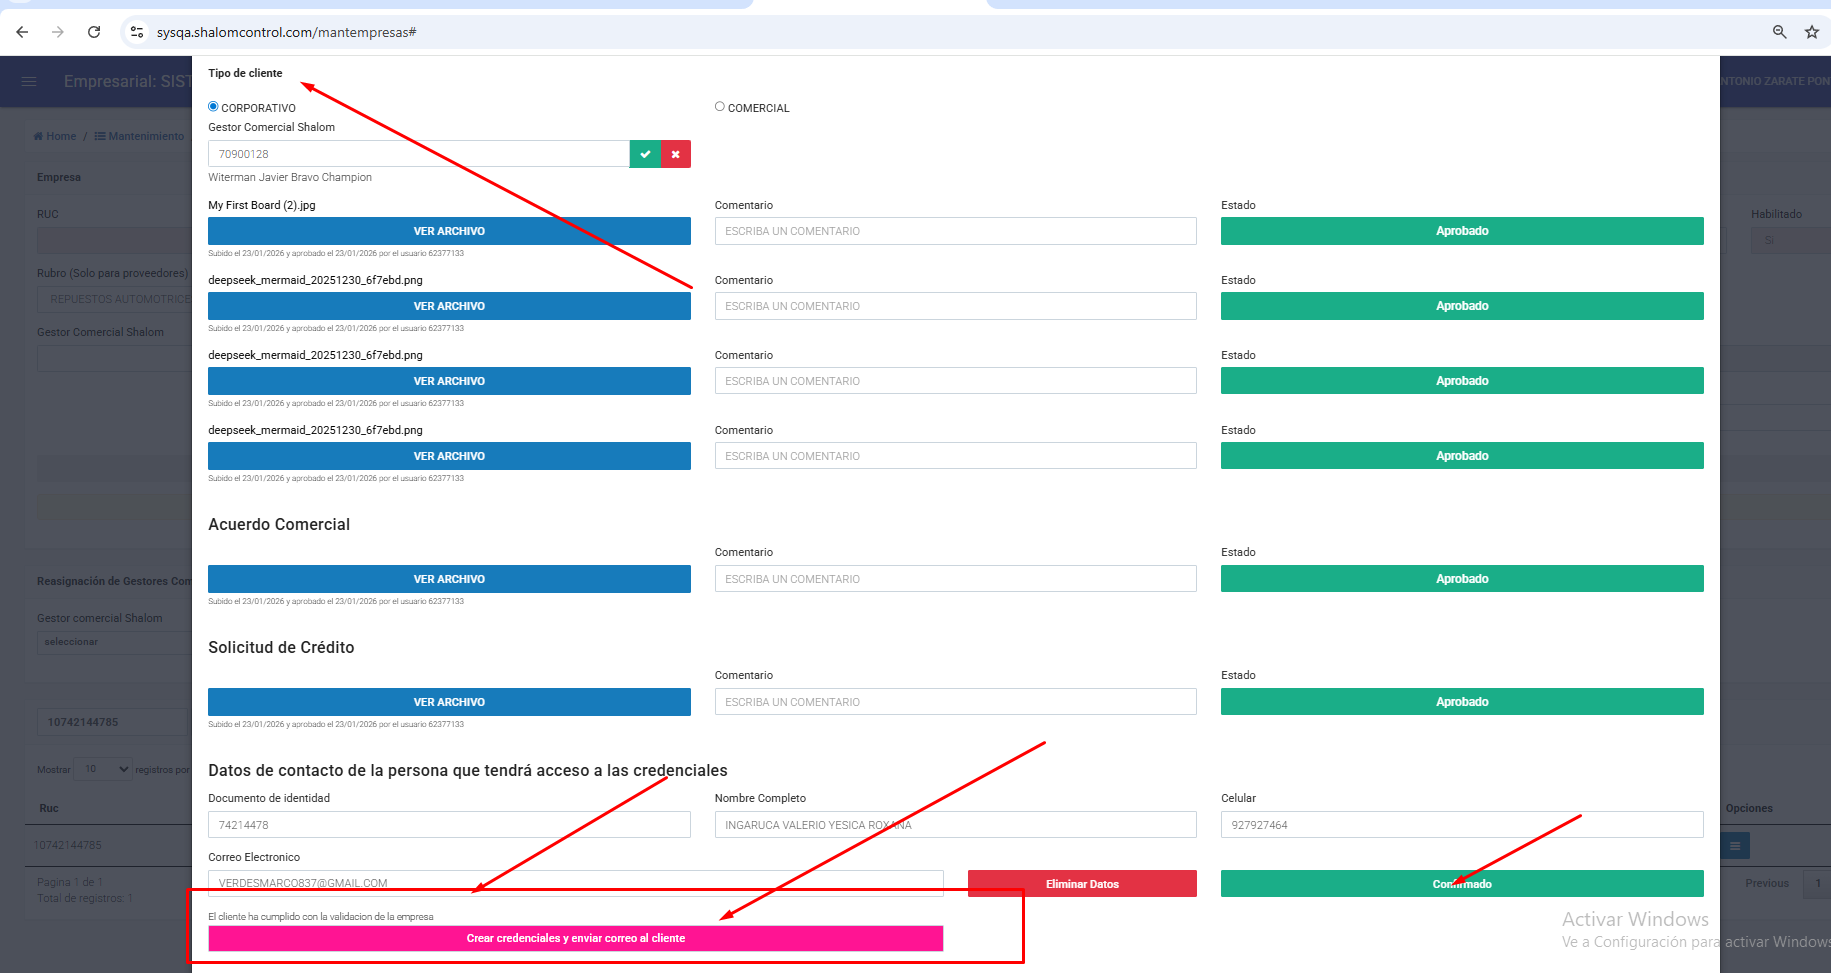This screenshot has height=973, width=1831.
Task: Open the Gestor comercial seleccionar dropdown
Action: click(x=113, y=642)
